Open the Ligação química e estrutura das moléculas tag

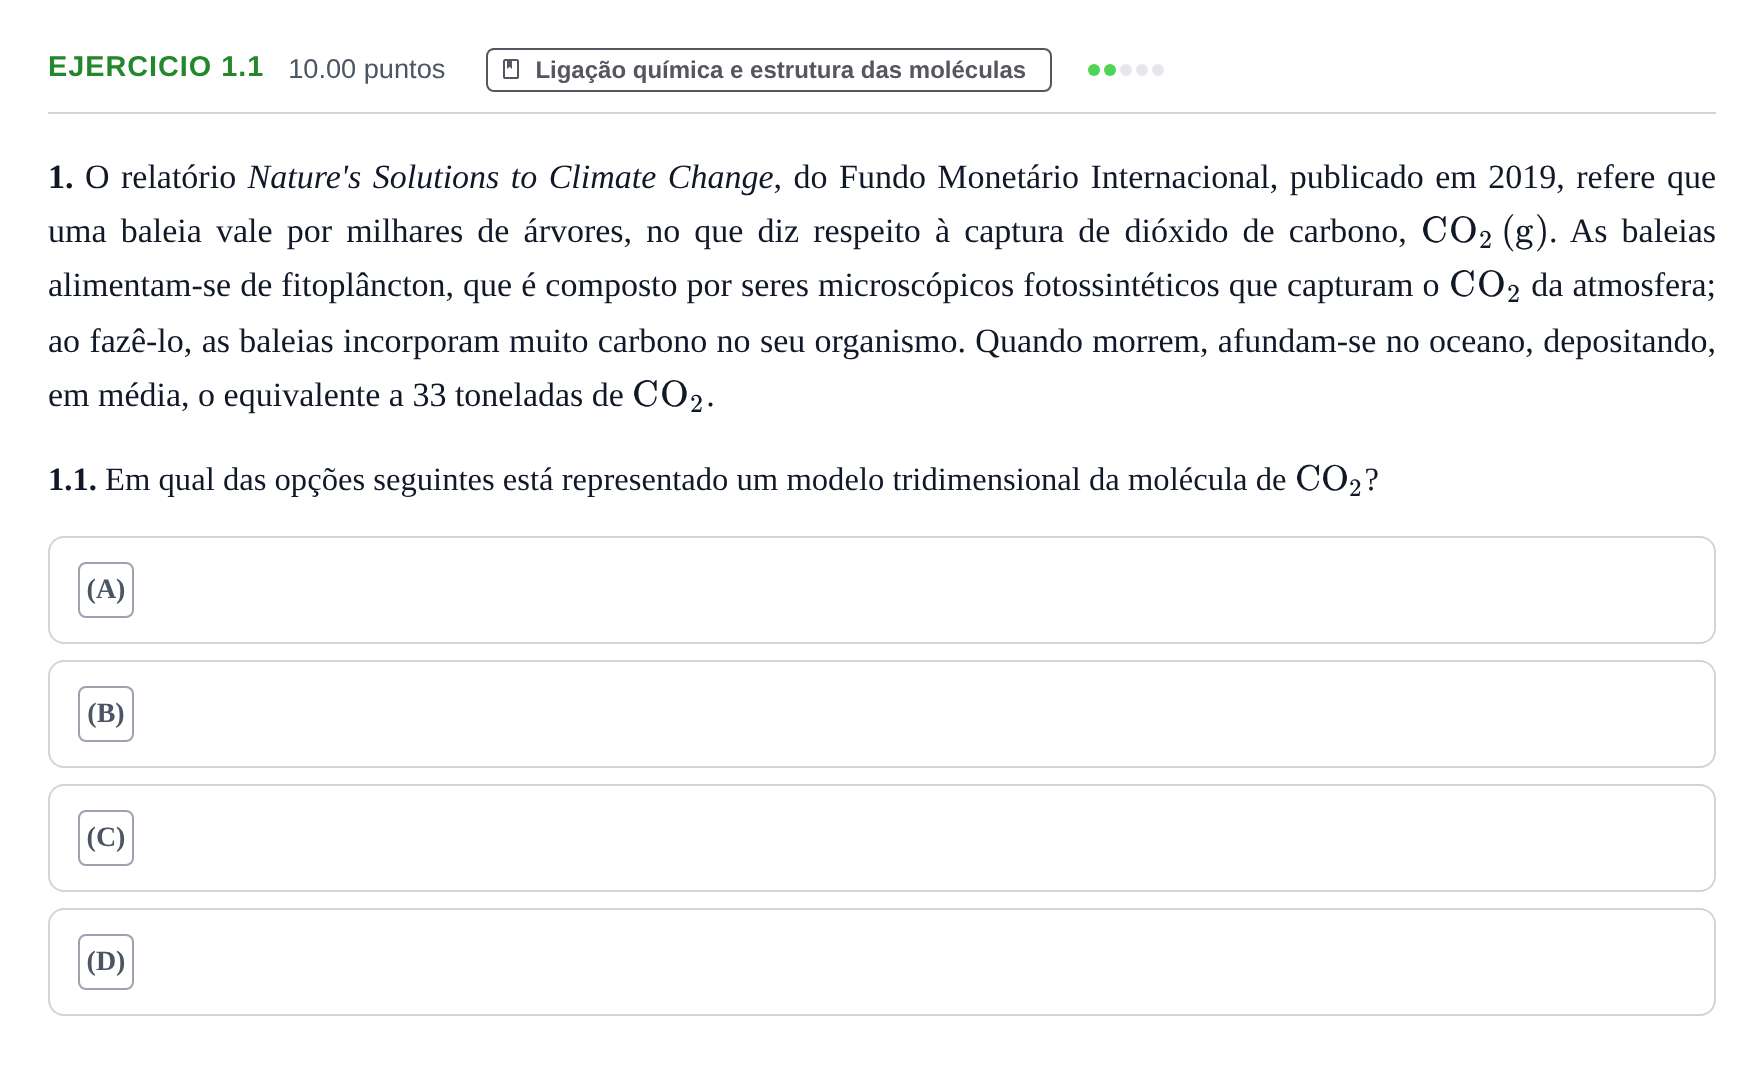(x=768, y=70)
